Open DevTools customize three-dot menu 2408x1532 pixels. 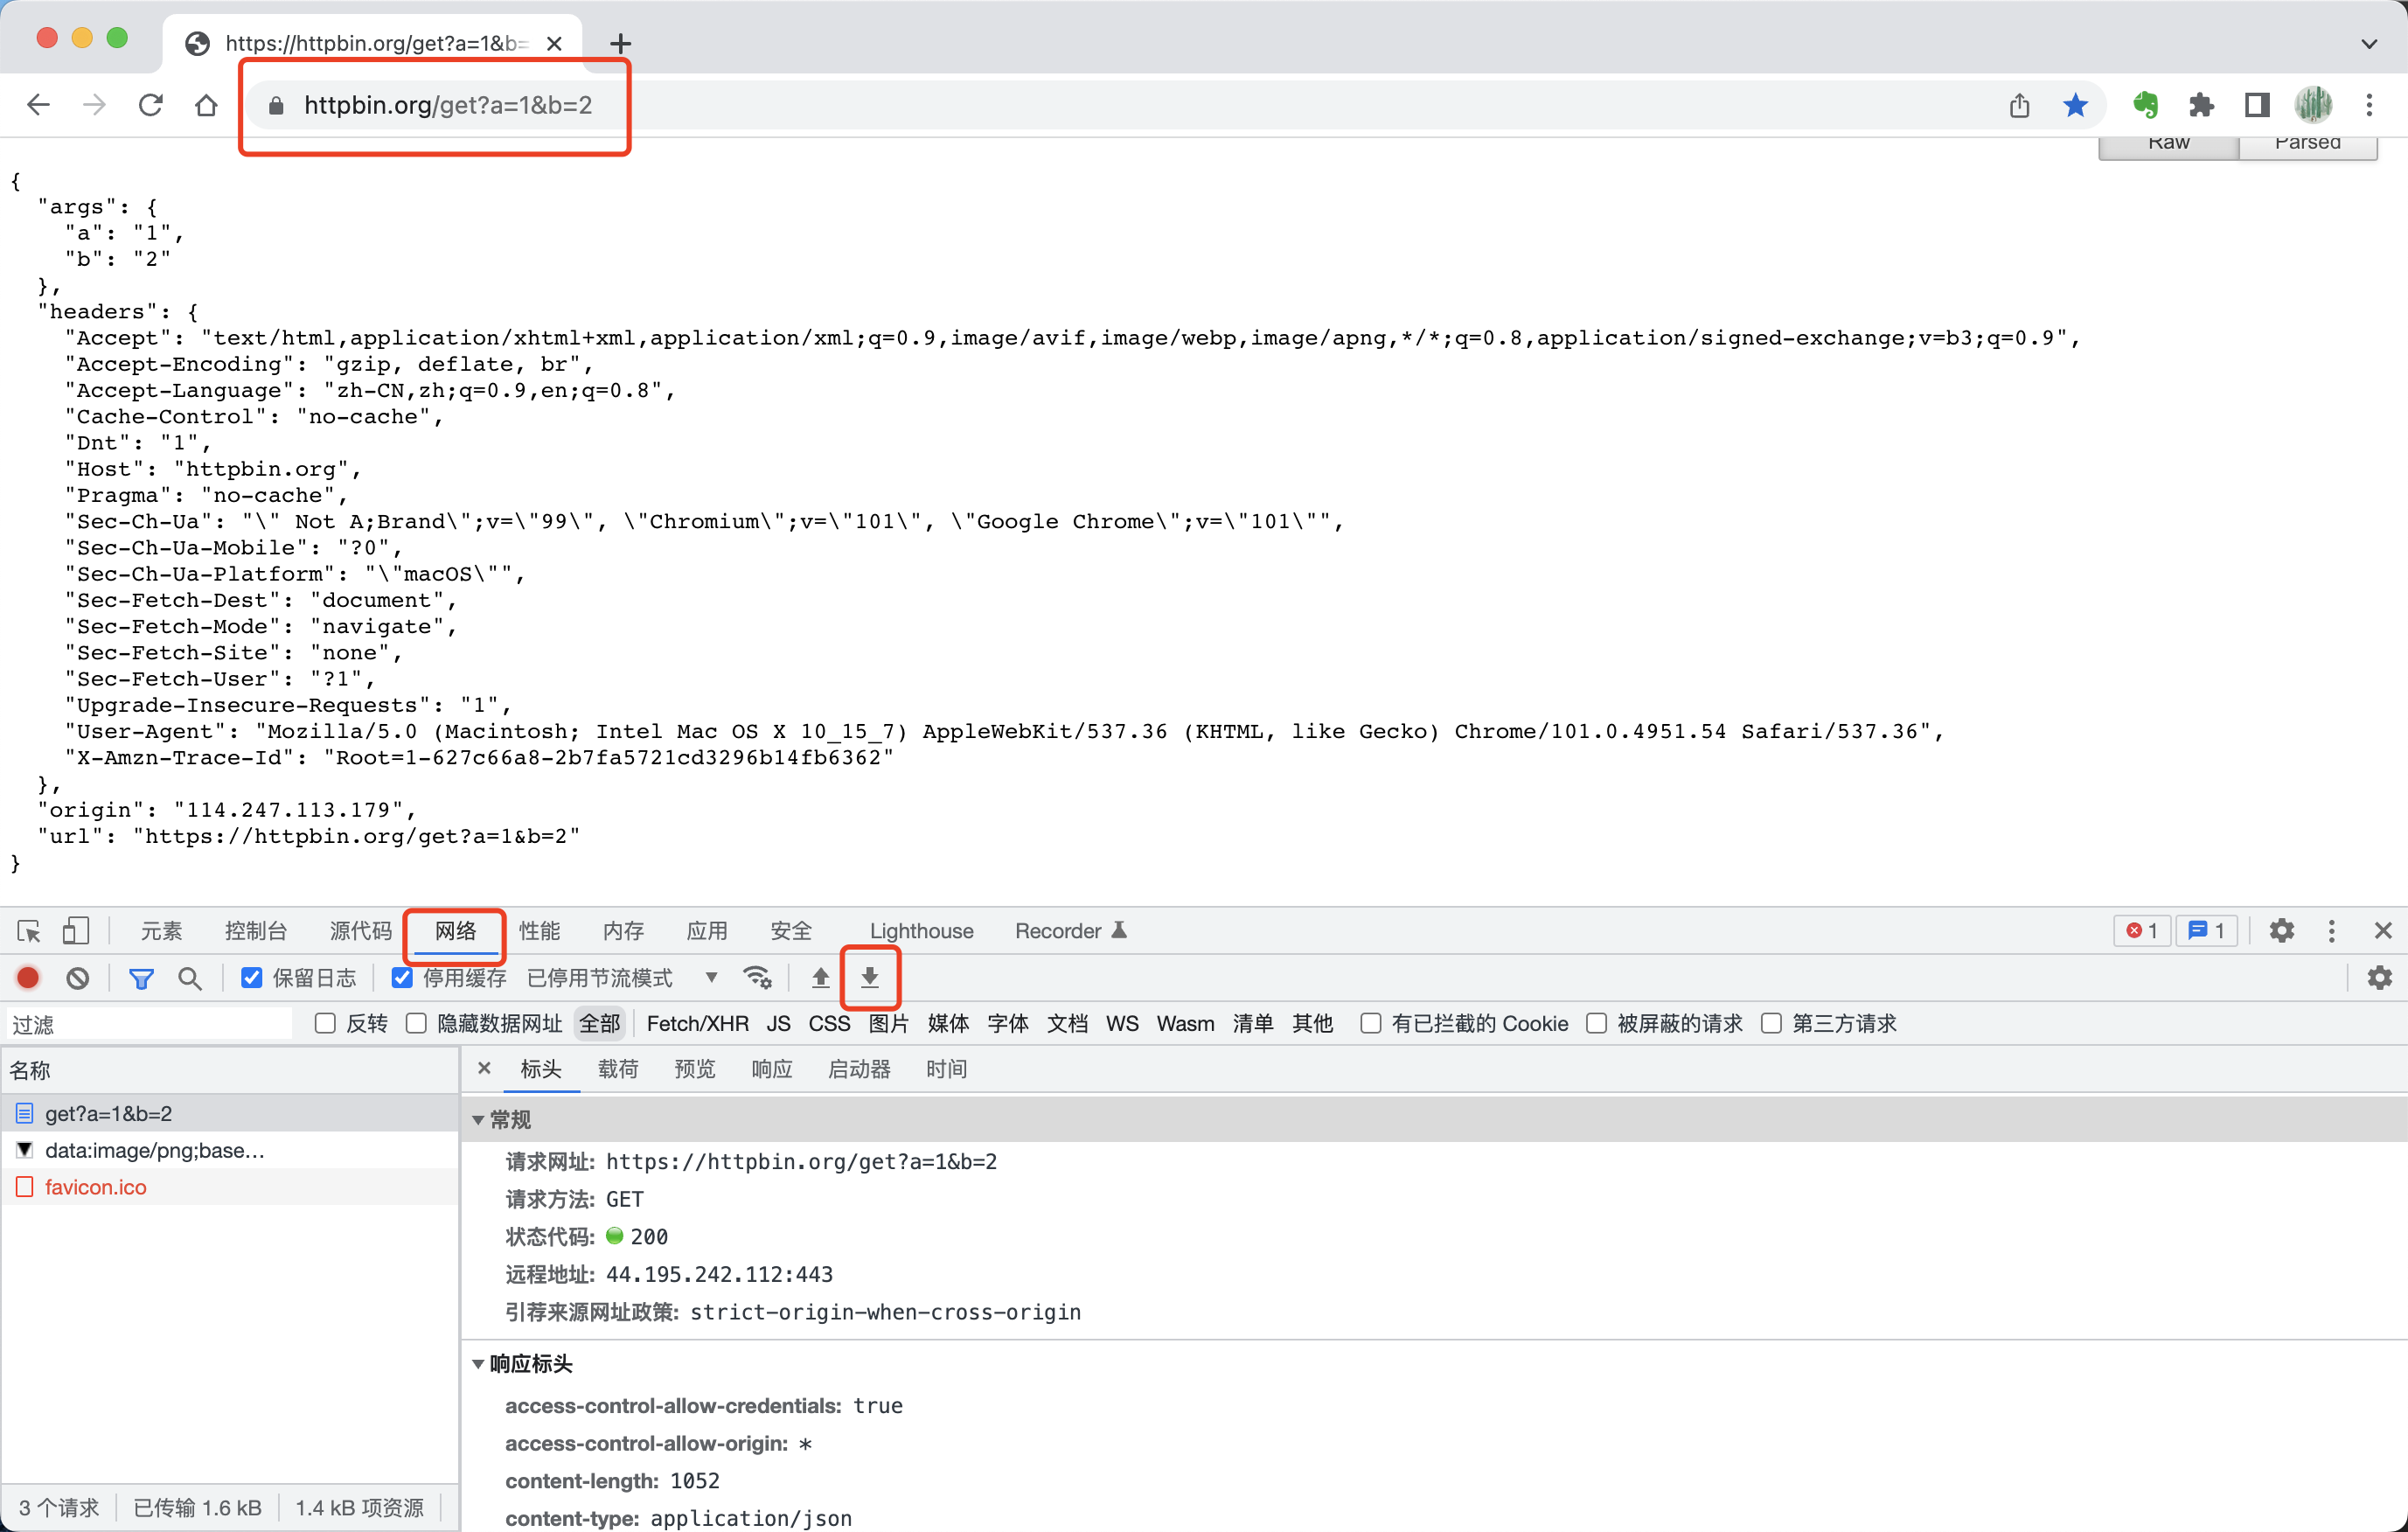2331,931
